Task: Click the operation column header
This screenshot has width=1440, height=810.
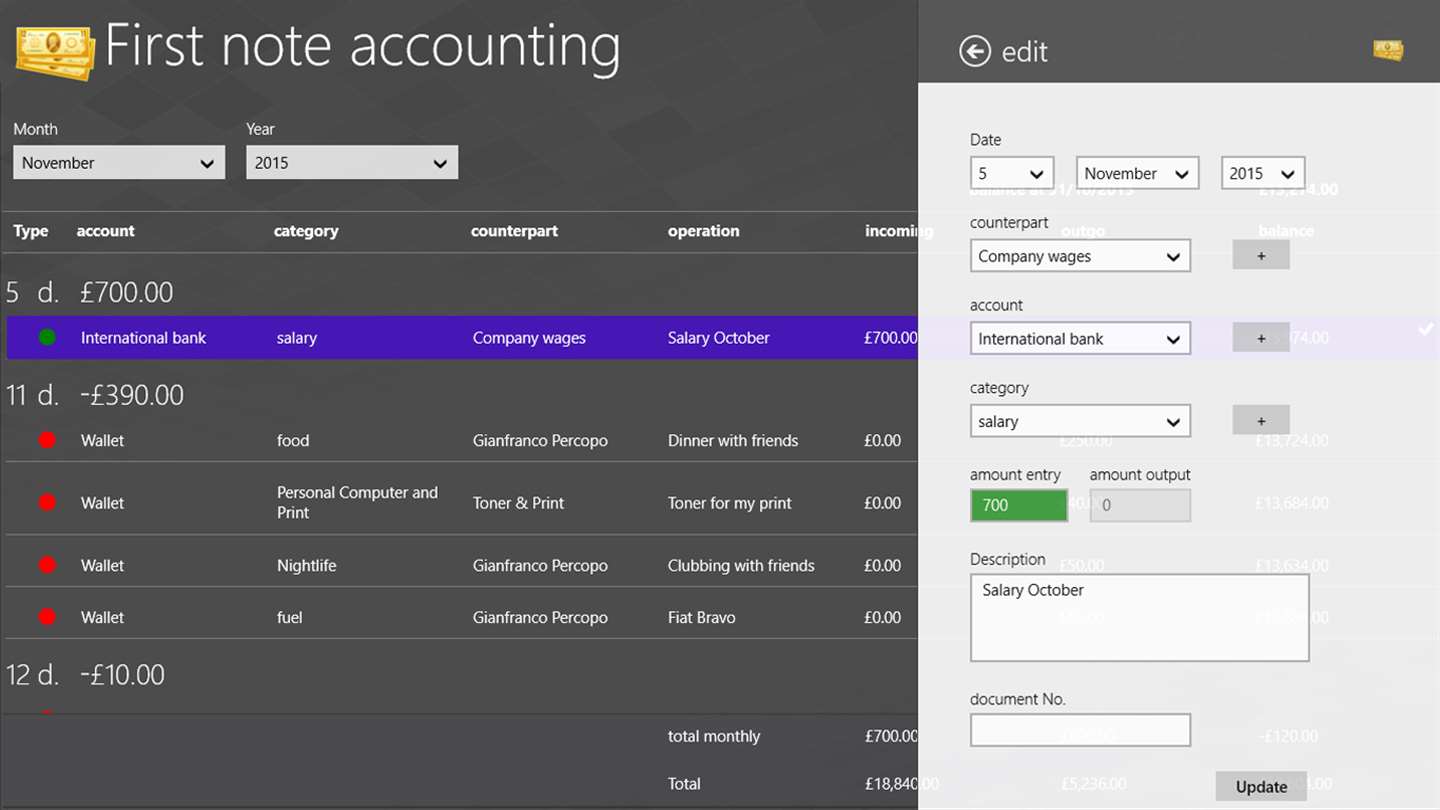Action: (704, 231)
